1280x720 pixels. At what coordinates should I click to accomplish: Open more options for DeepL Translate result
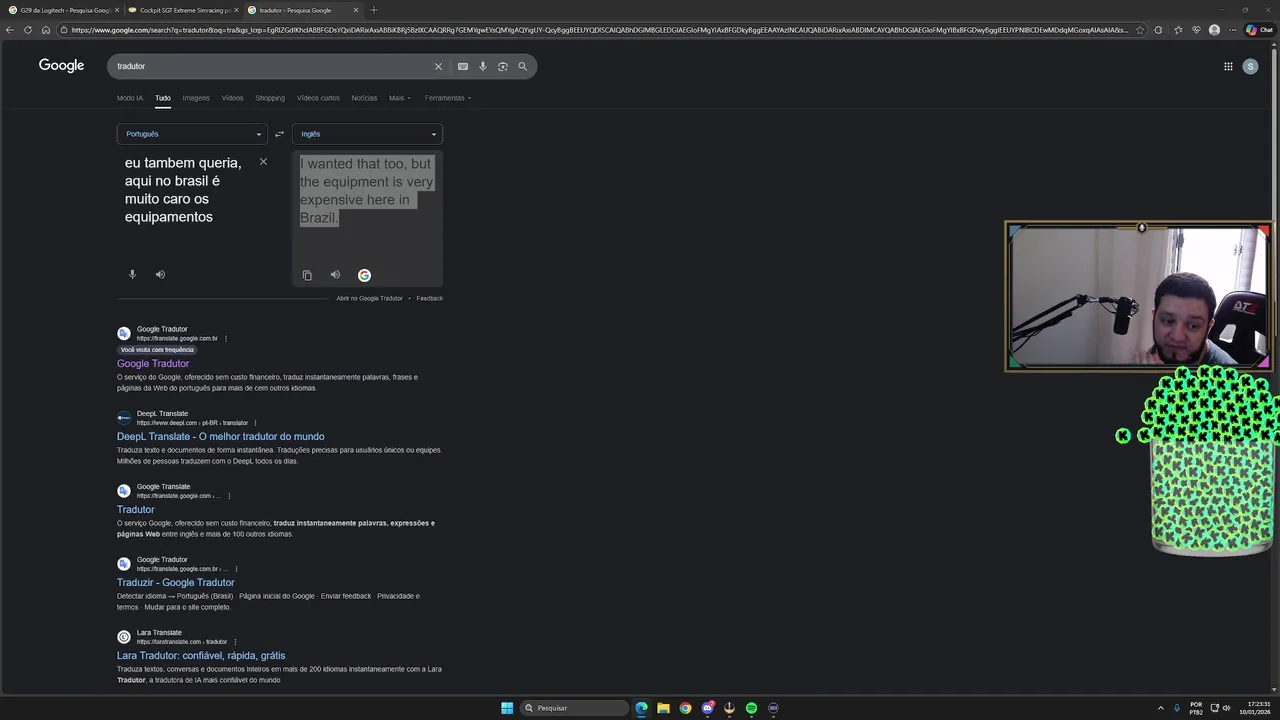point(255,423)
